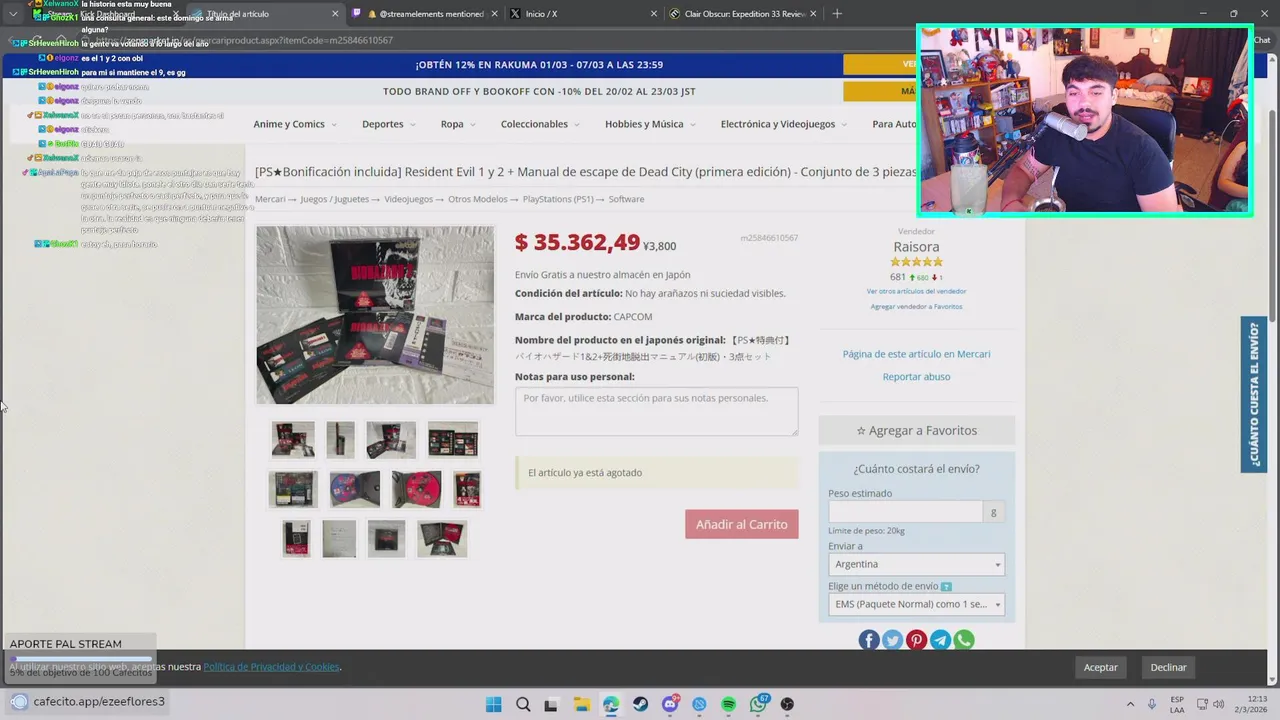Accept the cookies notice
Image resolution: width=1280 pixels, height=720 pixels.
coord(1100,667)
